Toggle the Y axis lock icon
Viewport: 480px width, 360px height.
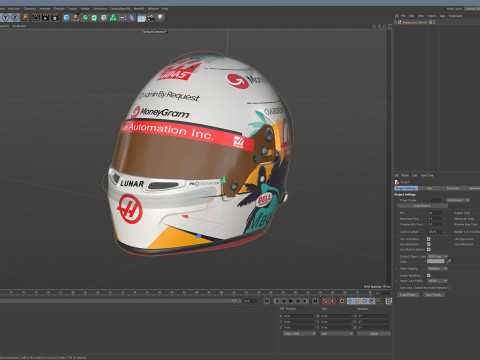(x=6, y=17)
